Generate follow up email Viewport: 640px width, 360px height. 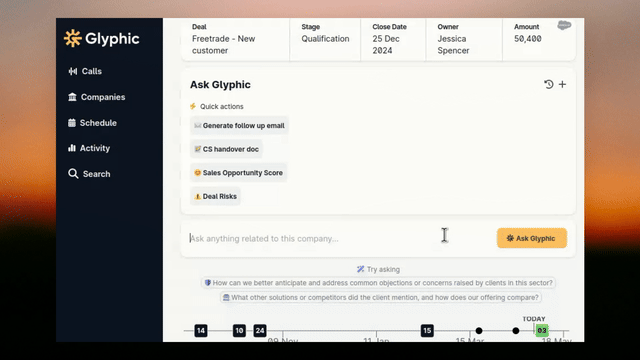[x=239, y=126]
